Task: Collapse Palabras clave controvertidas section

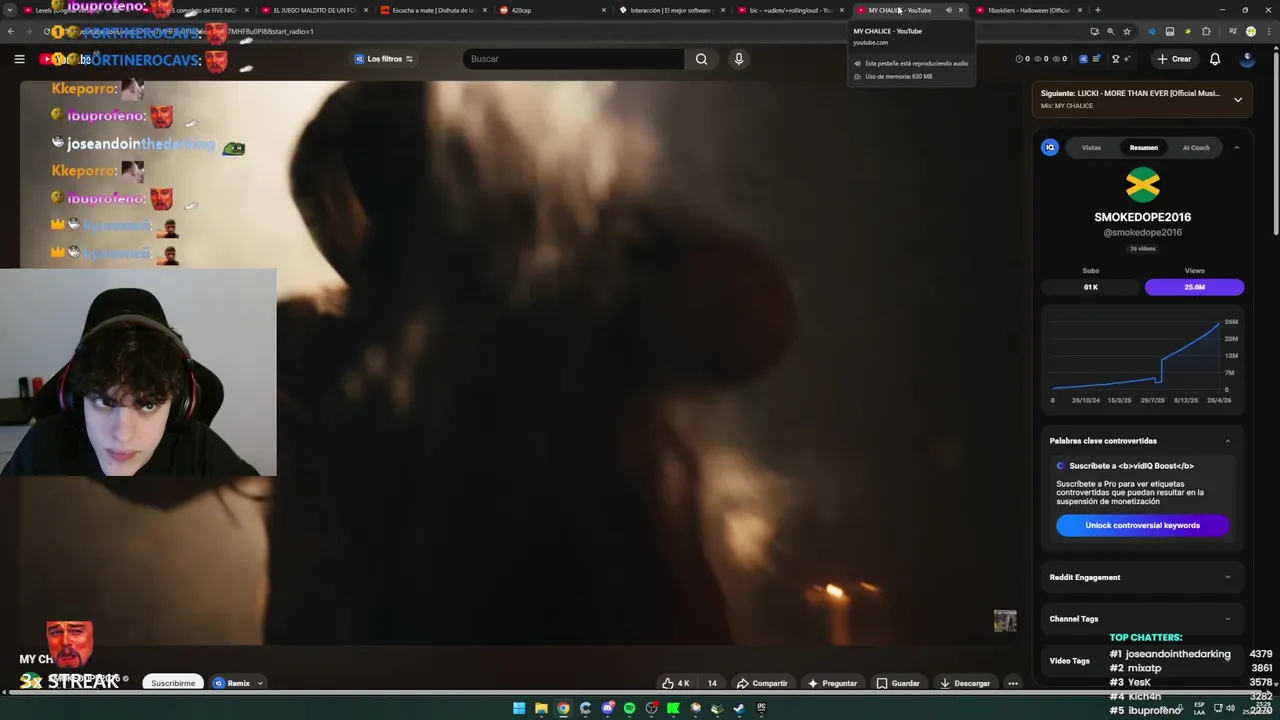Action: (x=1228, y=441)
